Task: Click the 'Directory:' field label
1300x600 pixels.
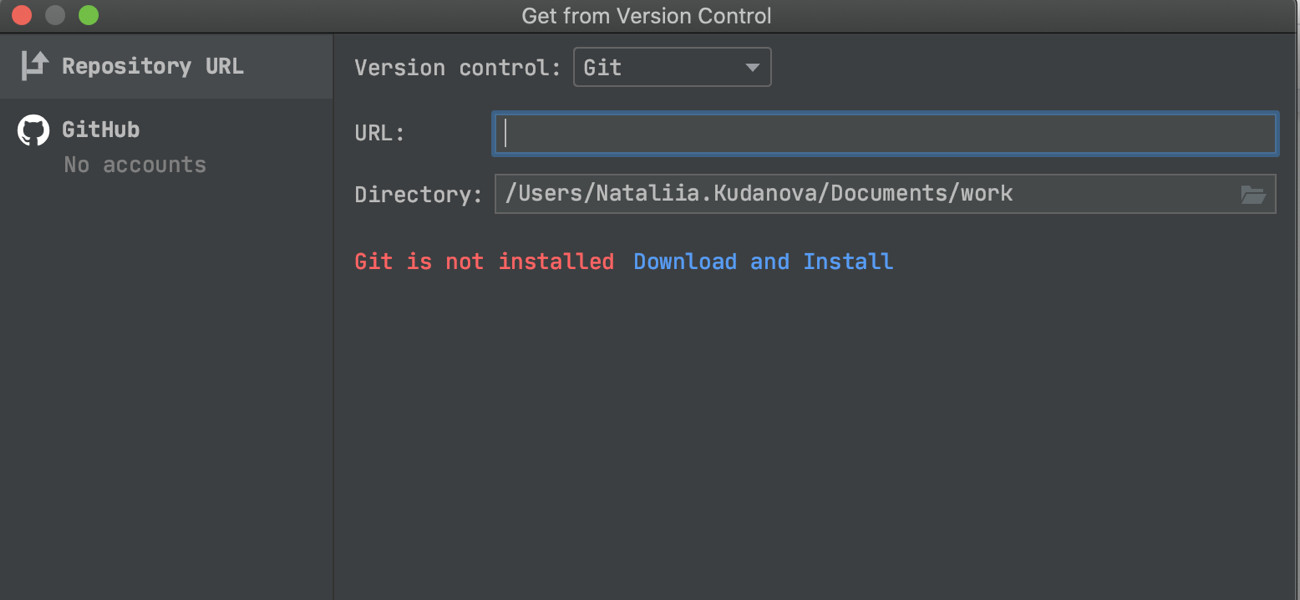Action: click(x=418, y=195)
